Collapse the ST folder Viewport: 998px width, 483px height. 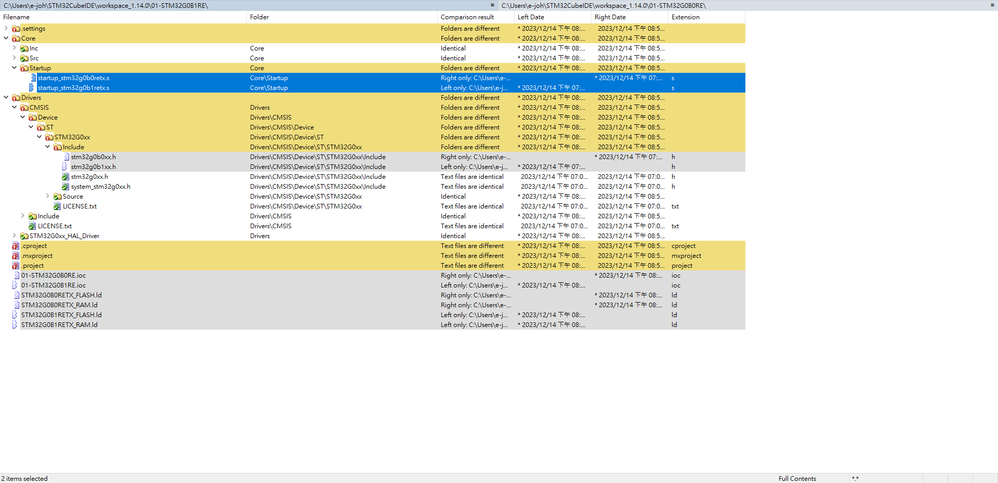(31, 127)
